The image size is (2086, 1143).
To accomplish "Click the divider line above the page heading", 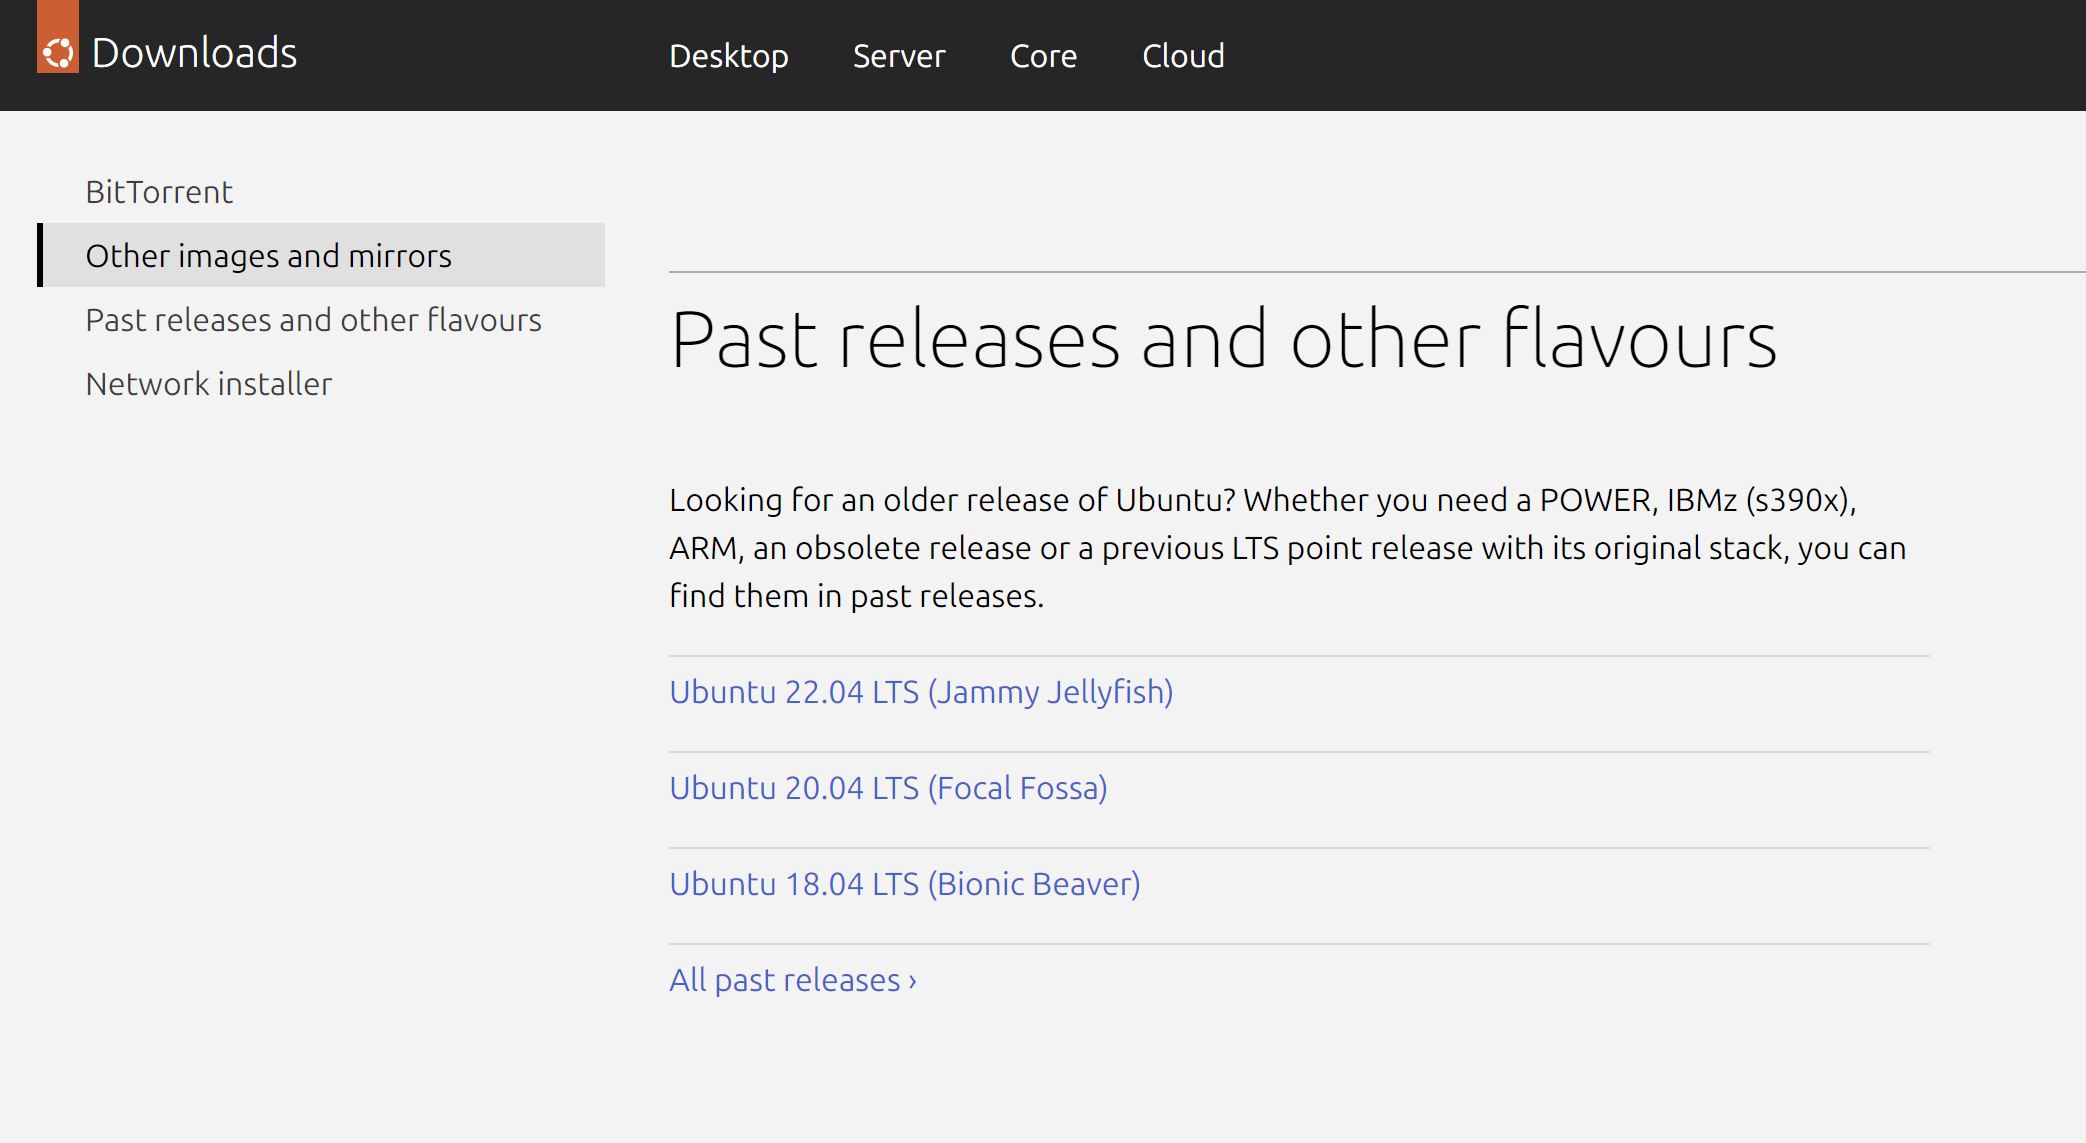I will (1376, 271).
